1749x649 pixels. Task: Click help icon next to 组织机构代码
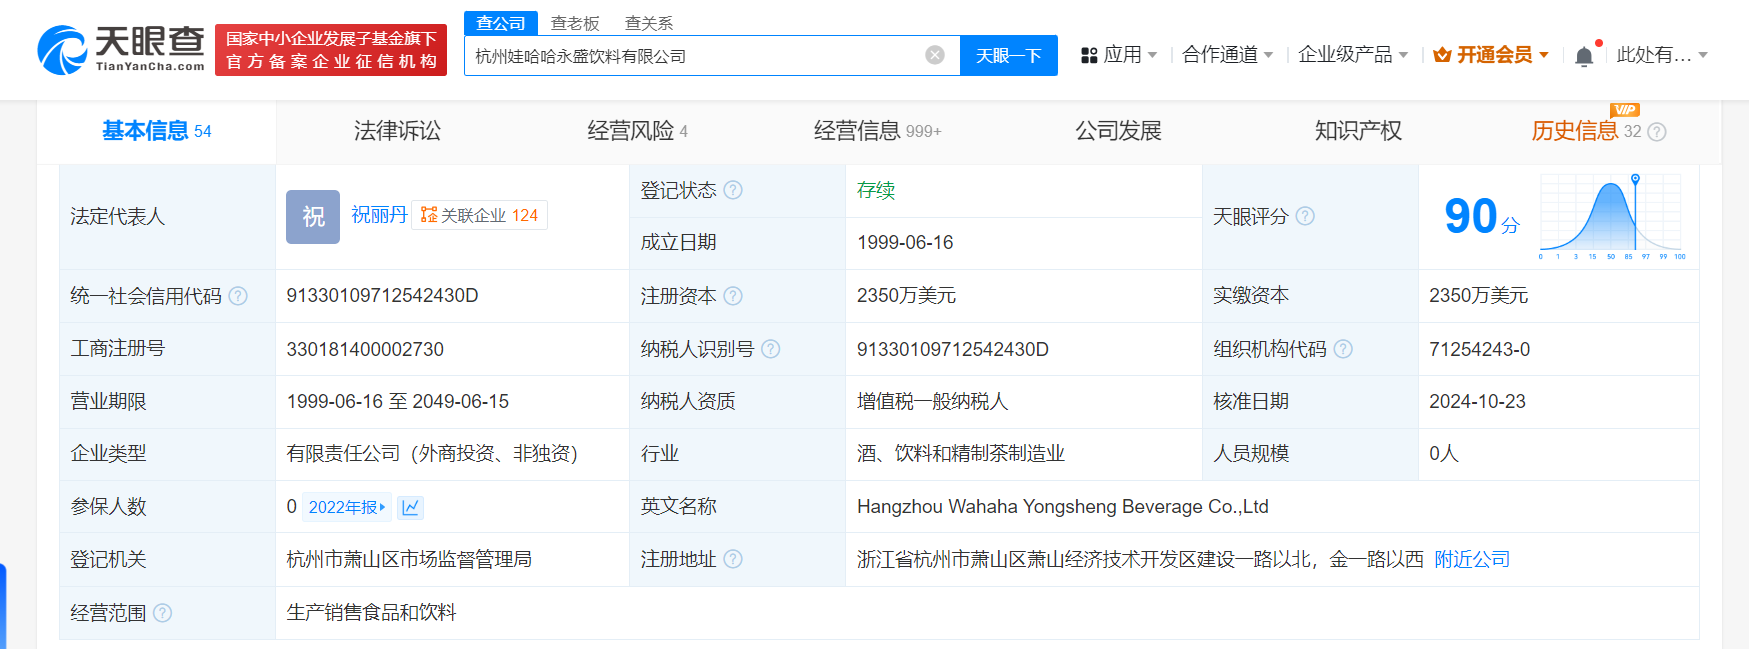(1343, 349)
